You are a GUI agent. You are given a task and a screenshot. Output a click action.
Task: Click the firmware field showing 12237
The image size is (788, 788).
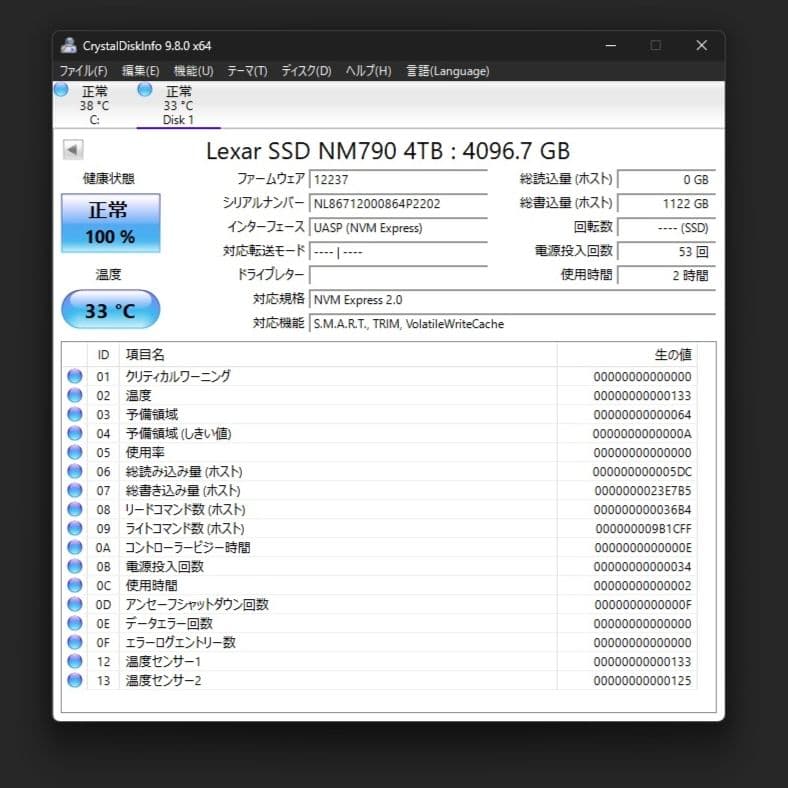coord(399,179)
